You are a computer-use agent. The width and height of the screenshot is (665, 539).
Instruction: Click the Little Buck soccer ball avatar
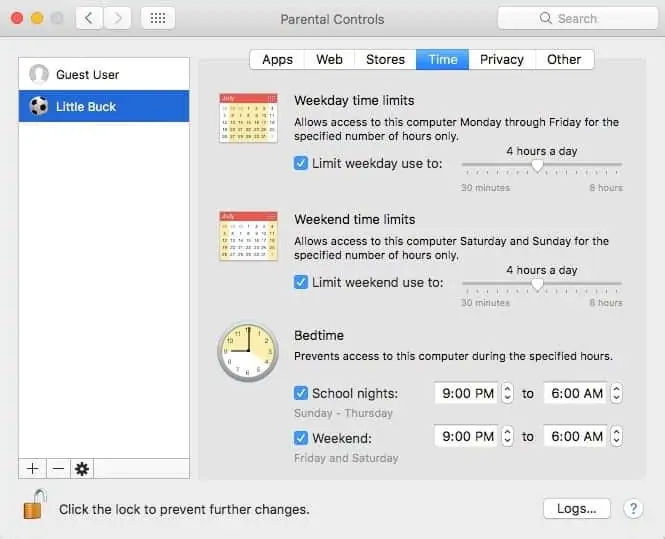tap(39, 106)
